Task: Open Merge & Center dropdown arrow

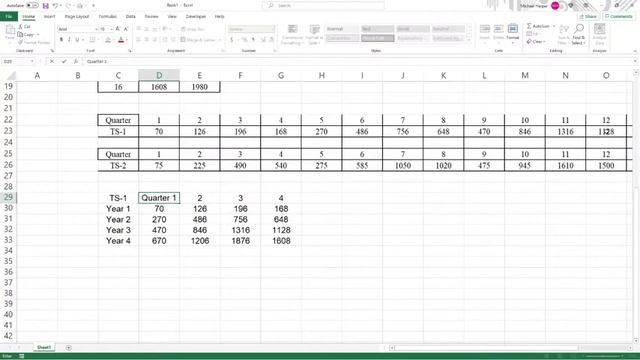Action: tap(220, 40)
